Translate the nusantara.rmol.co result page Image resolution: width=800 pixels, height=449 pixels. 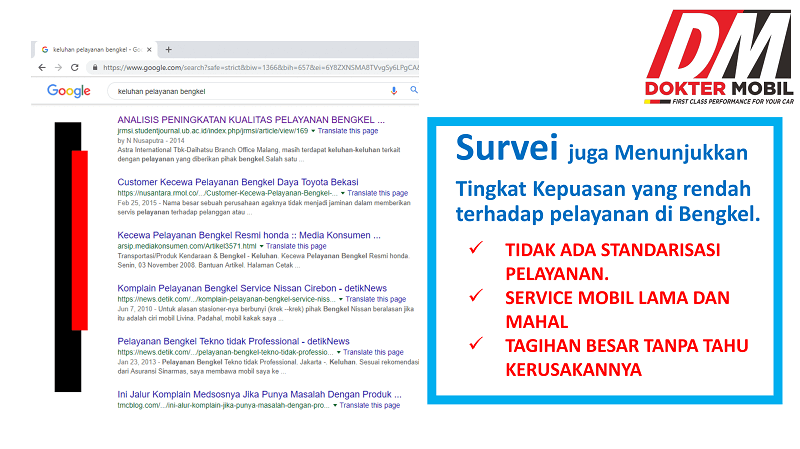point(378,193)
